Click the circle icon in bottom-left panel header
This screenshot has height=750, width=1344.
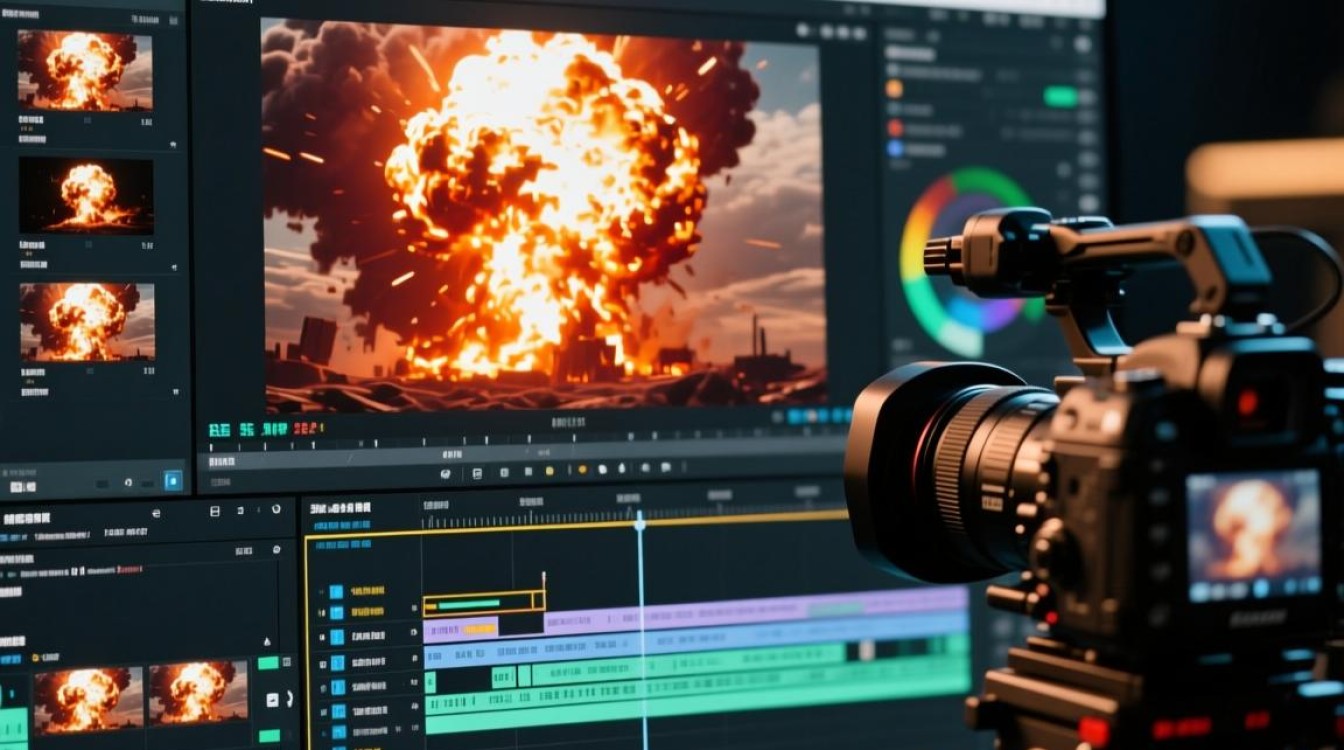pos(276,510)
